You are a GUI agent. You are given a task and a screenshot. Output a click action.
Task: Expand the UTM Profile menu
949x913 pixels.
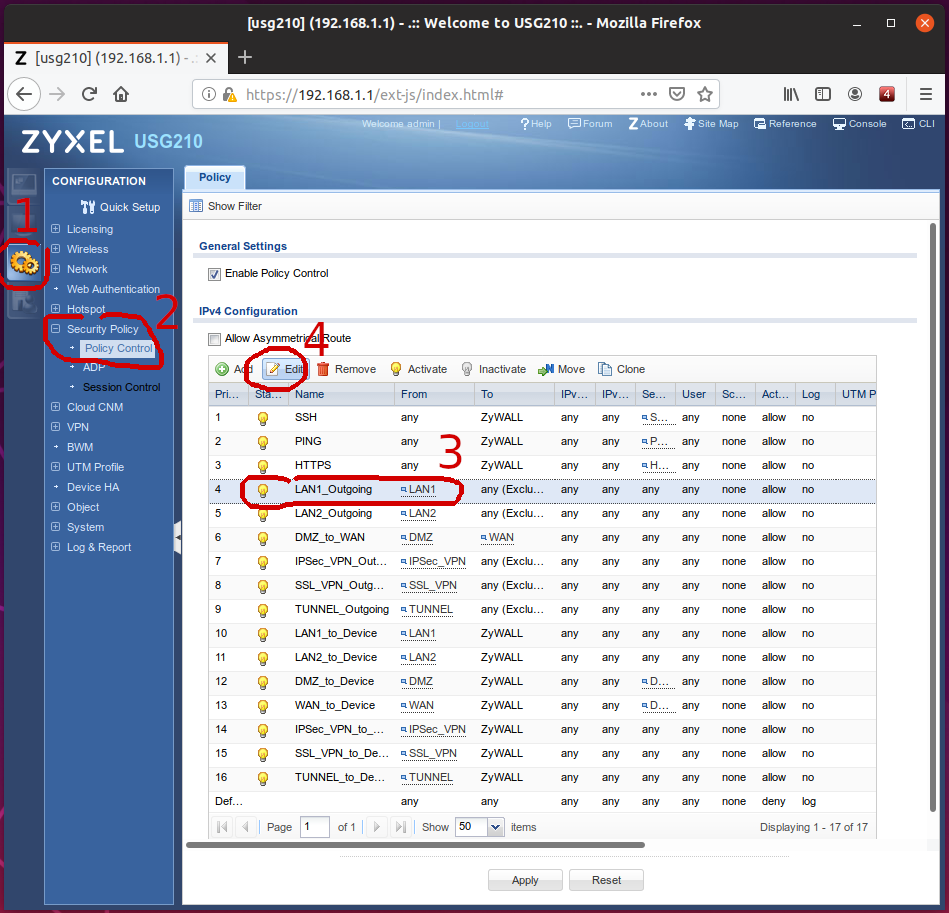pos(56,466)
